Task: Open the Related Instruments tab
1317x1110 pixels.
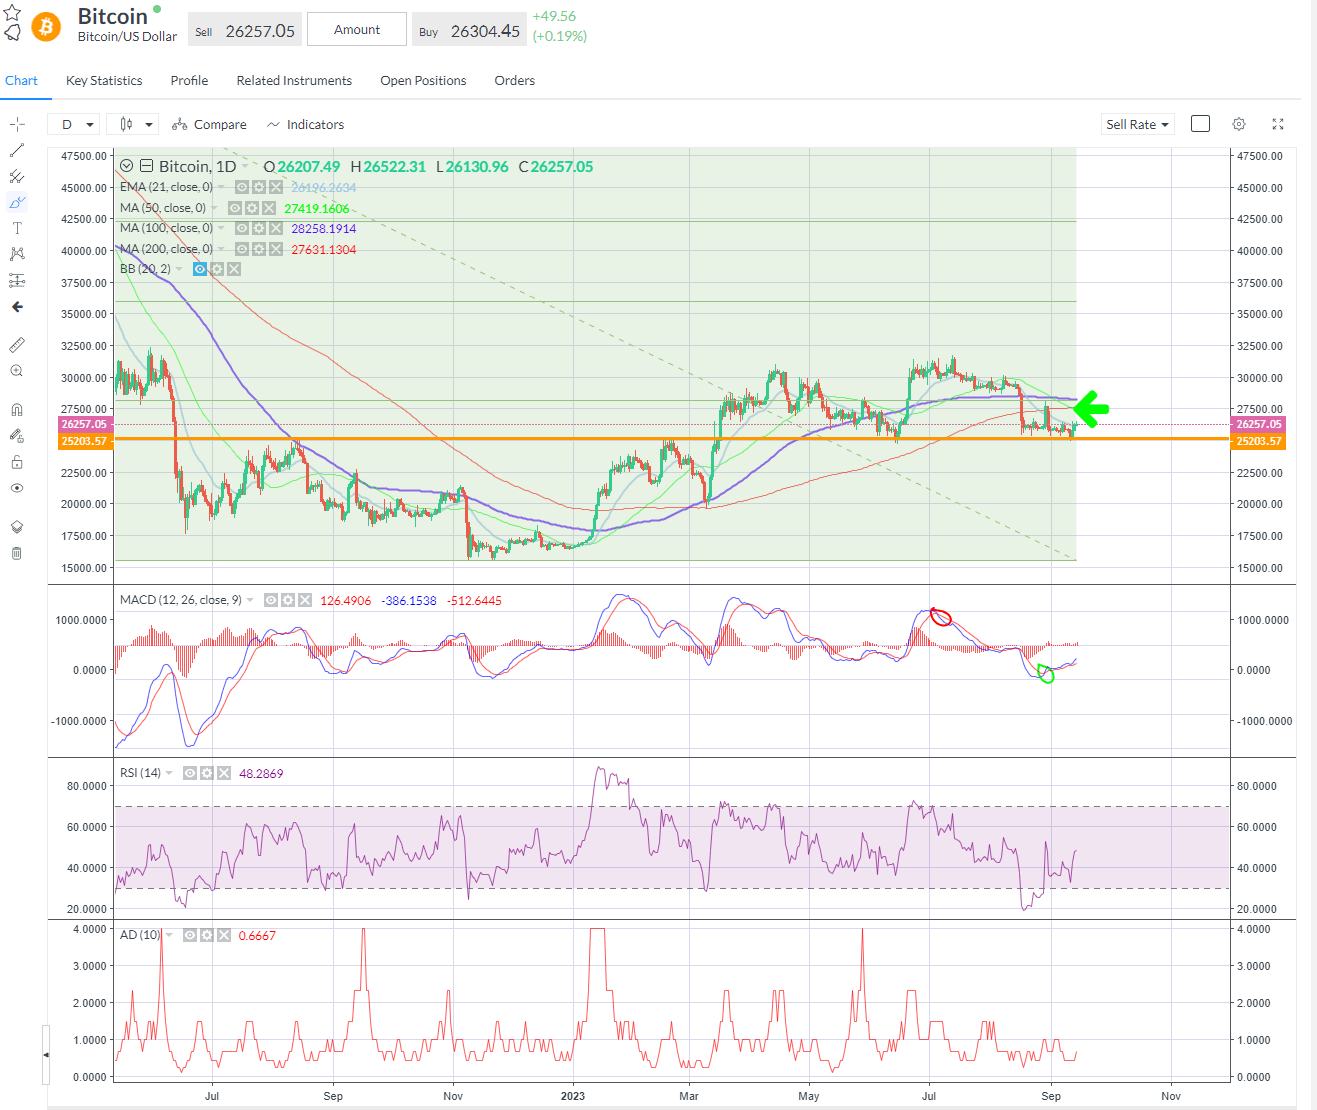Action: pos(294,81)
